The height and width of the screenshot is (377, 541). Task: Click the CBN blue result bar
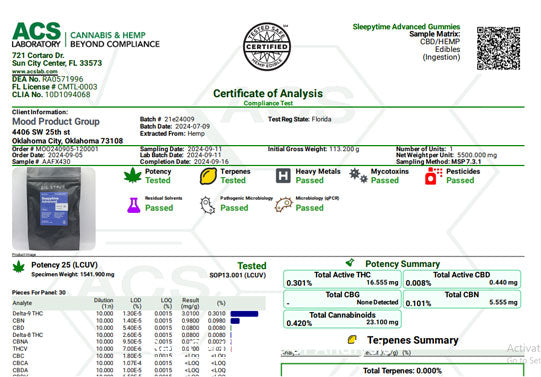(235, 321)
